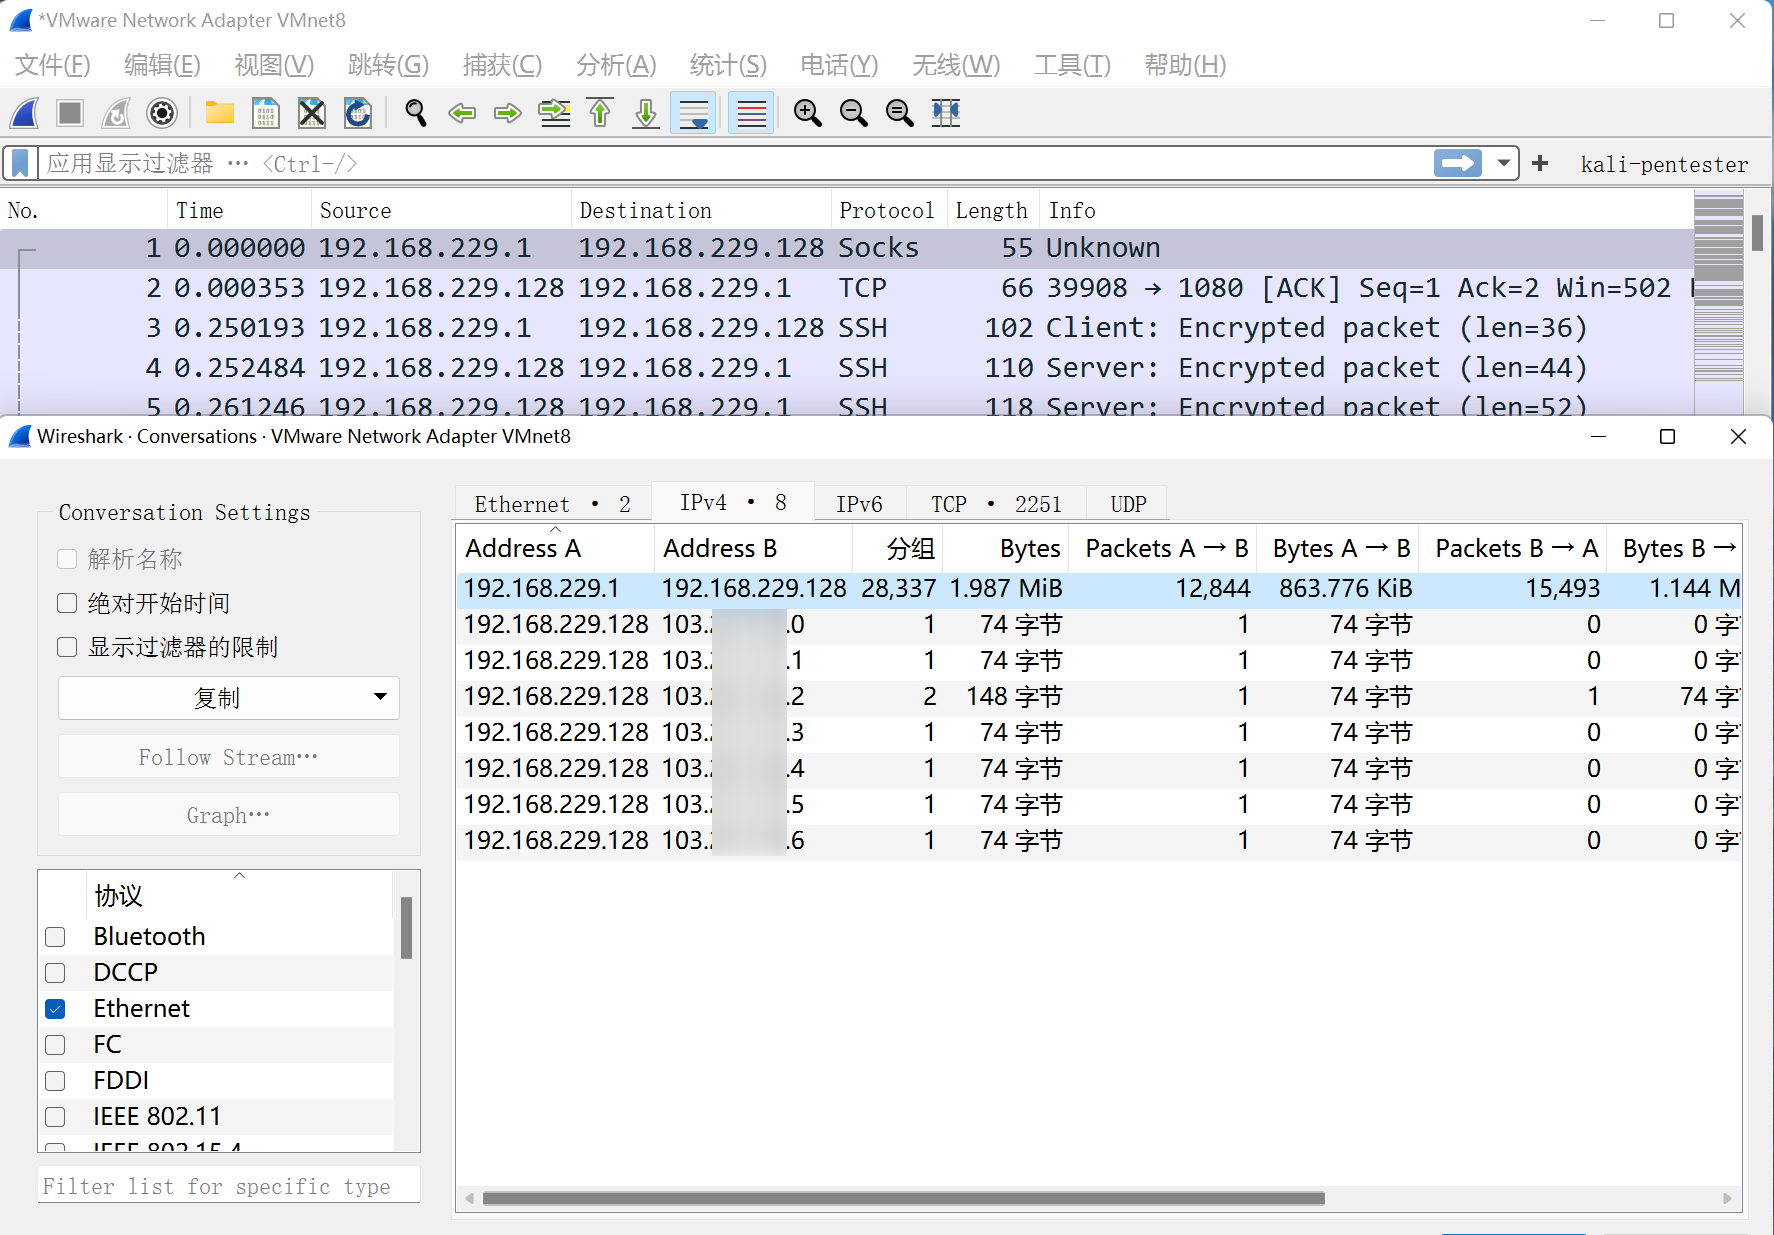Open the Statistics menu
Screen dimensions: 1774x1235
728,65
